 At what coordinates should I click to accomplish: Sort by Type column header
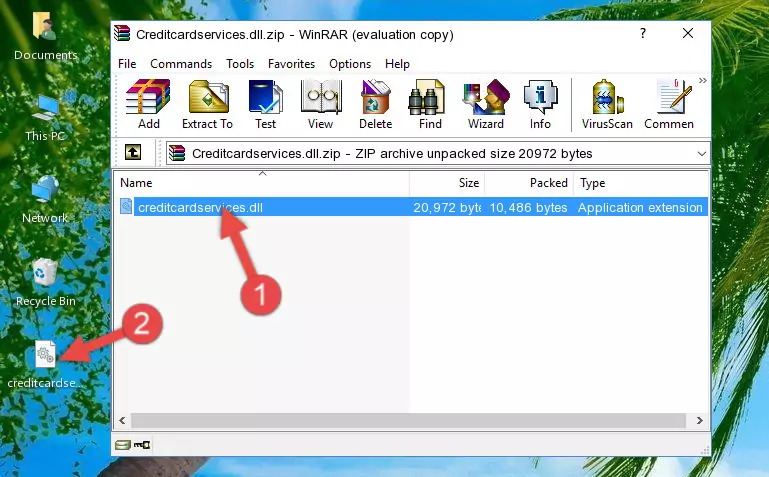[641, 183]
